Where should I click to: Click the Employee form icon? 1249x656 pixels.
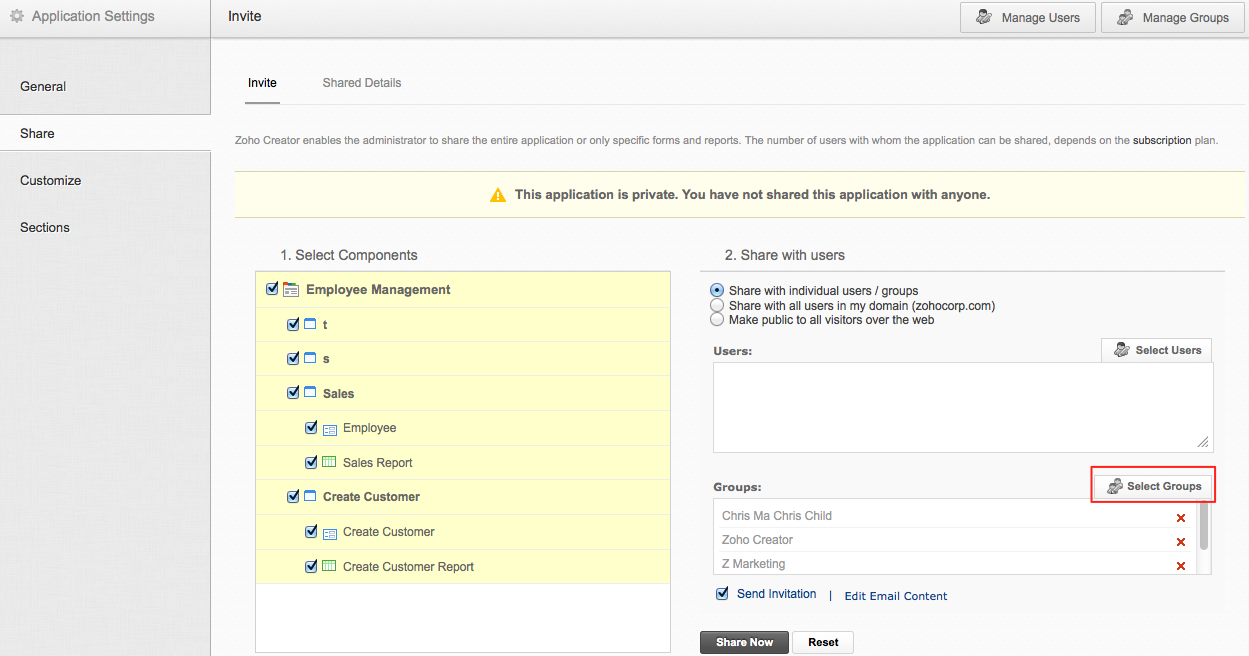pyautogui.click(x=329, y=429)
